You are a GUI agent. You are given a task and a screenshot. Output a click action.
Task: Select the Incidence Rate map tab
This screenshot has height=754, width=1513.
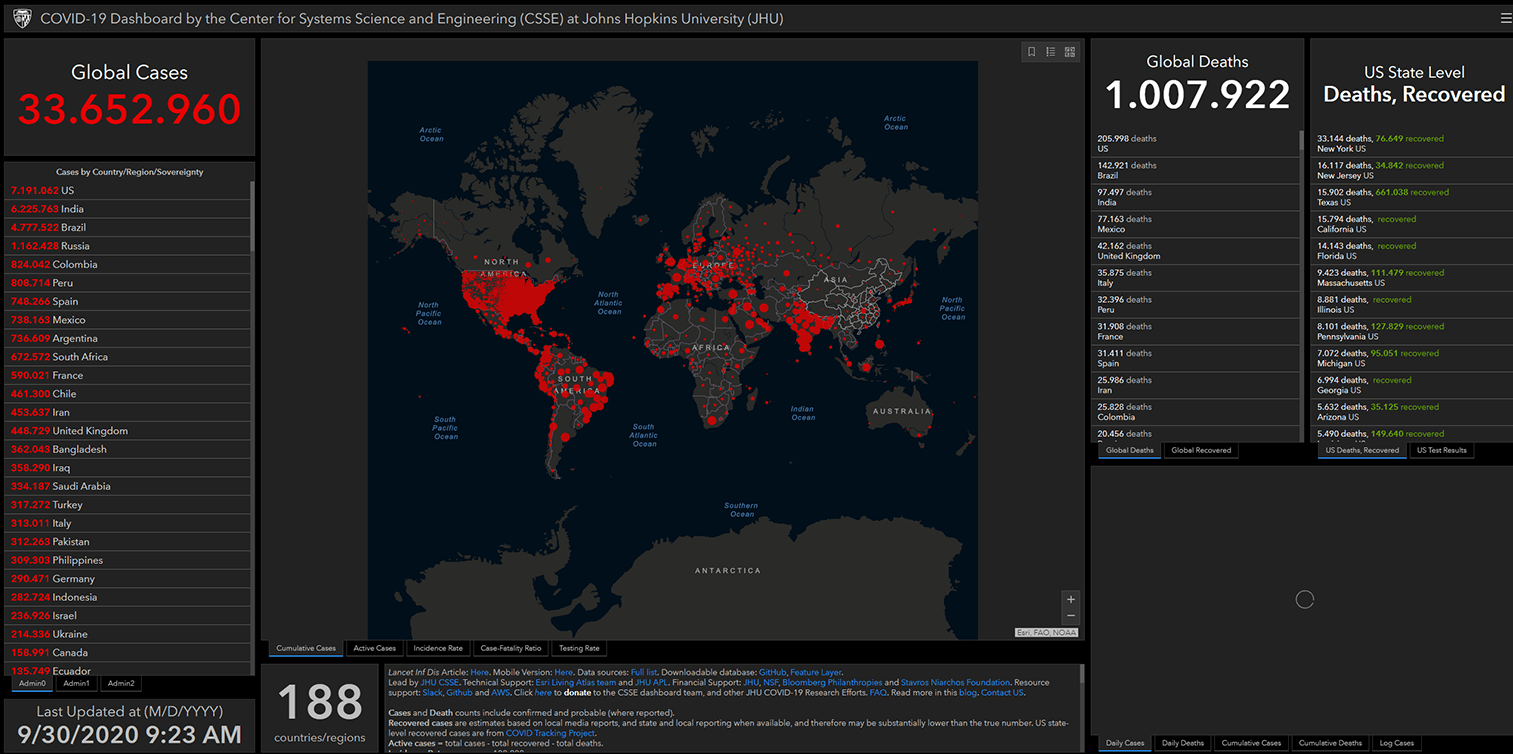pyautogui.click(x=438, y=648)
